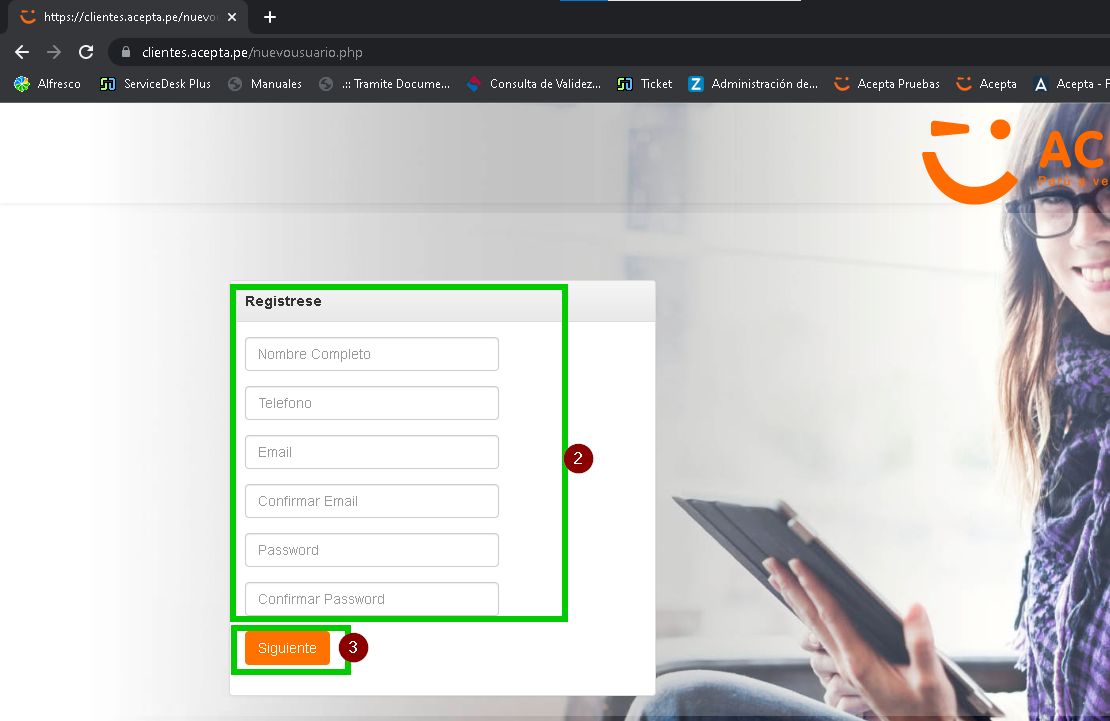Open the Alfresco bookmark

pos(47,84)
